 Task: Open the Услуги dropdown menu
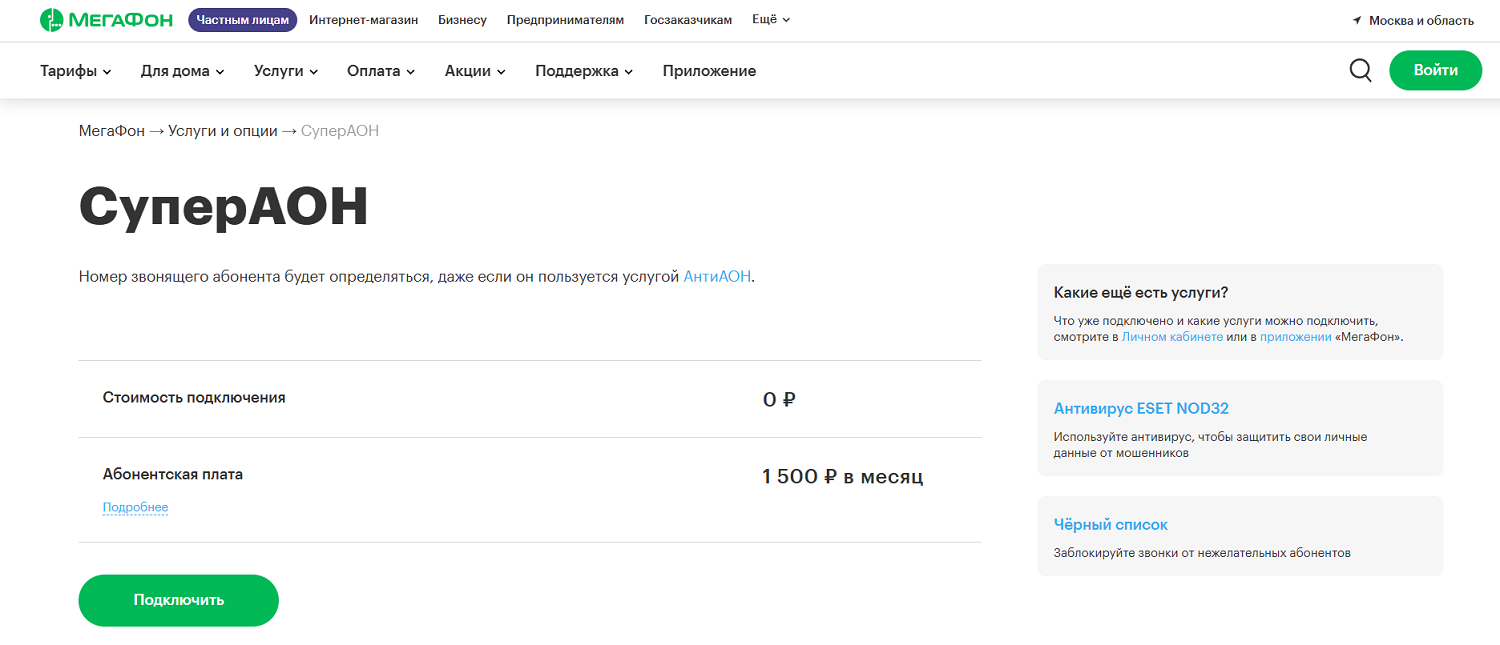point(286,71)
